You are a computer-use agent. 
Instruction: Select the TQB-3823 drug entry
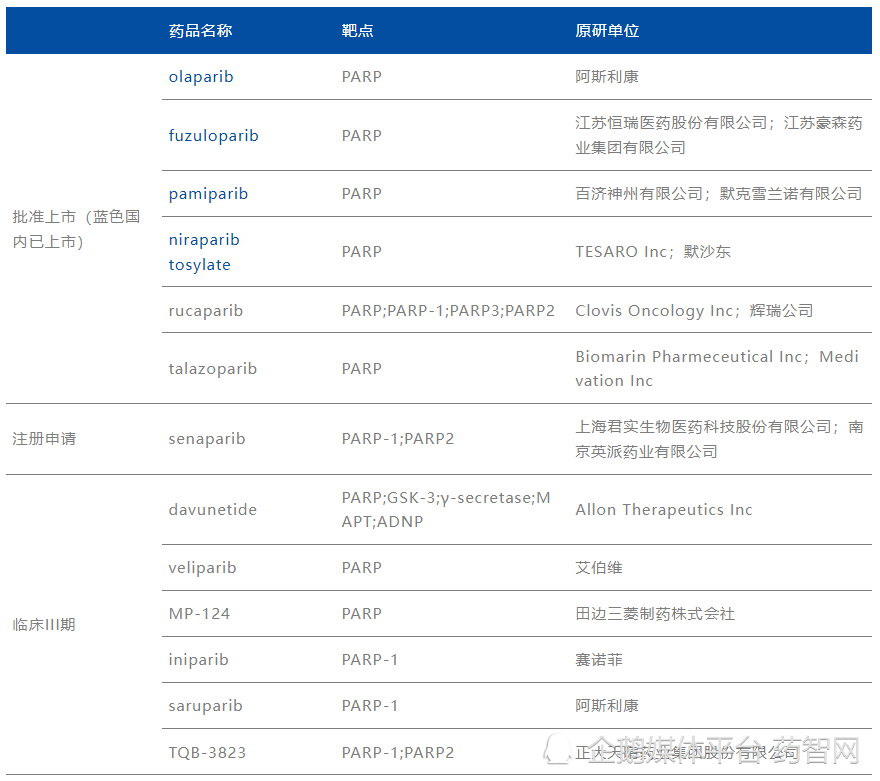(x=207, y=752)
